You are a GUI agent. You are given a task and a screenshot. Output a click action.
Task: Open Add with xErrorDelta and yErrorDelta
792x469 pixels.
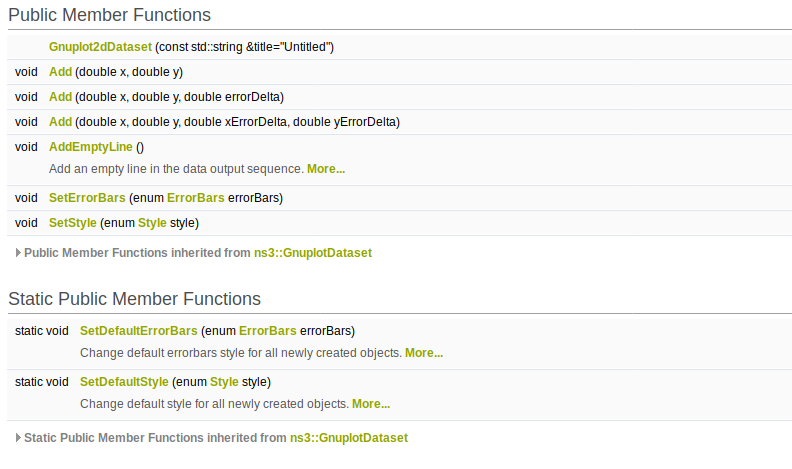60,122
